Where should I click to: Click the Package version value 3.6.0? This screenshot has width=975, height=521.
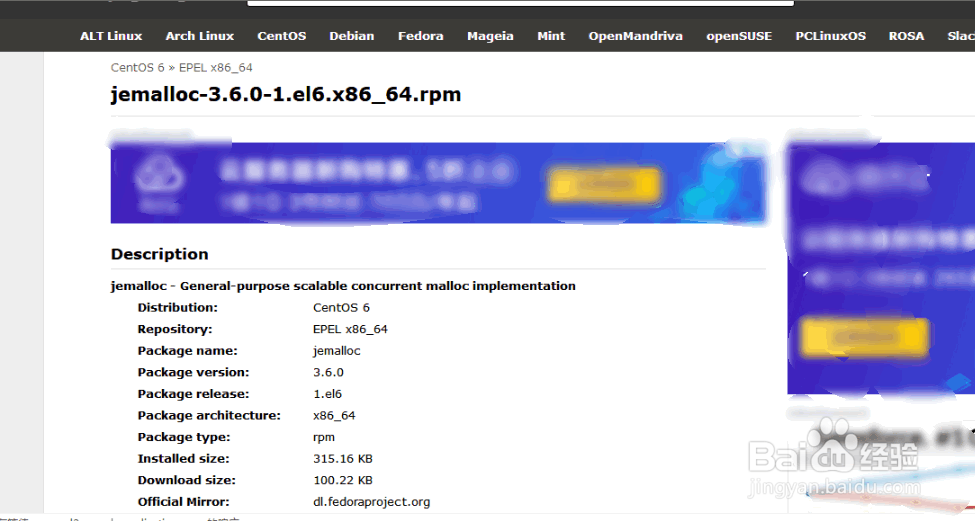pyautogui.click(x=328, y=372)
